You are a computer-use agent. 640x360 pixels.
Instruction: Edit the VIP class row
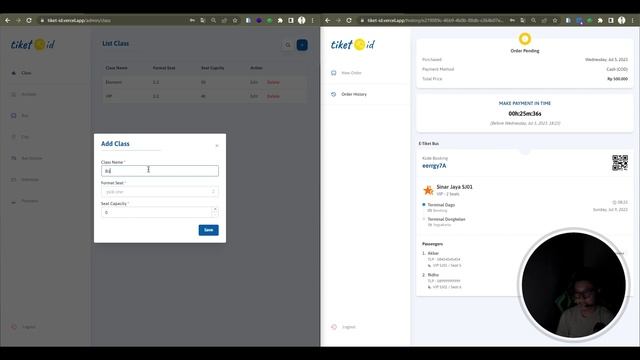[x=254, y=96]
